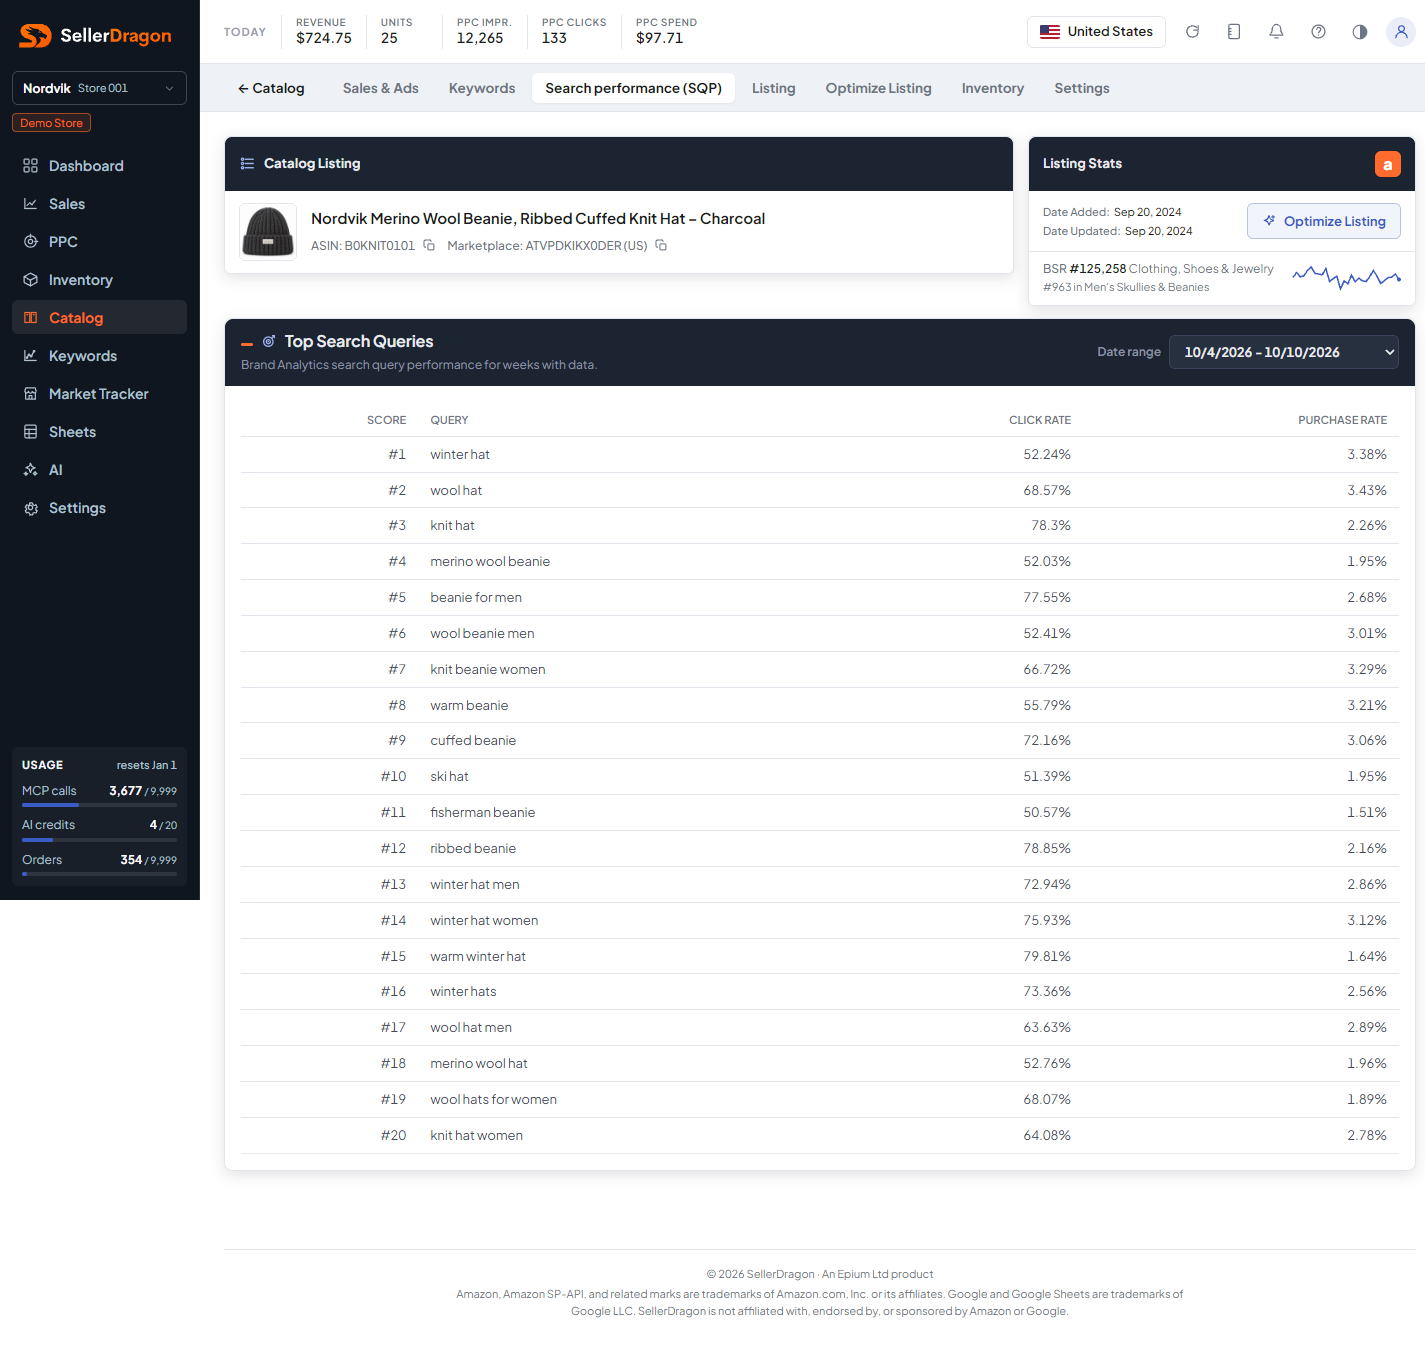Sort by the Purchase Rate column header
Screen dimensions: 1425x1347
pos(1343,420)
